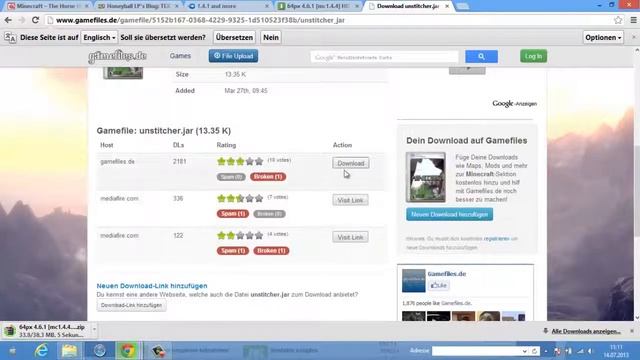
Task: Click Spam (1) tag on 336 DLs row
Action: [233, 214]
